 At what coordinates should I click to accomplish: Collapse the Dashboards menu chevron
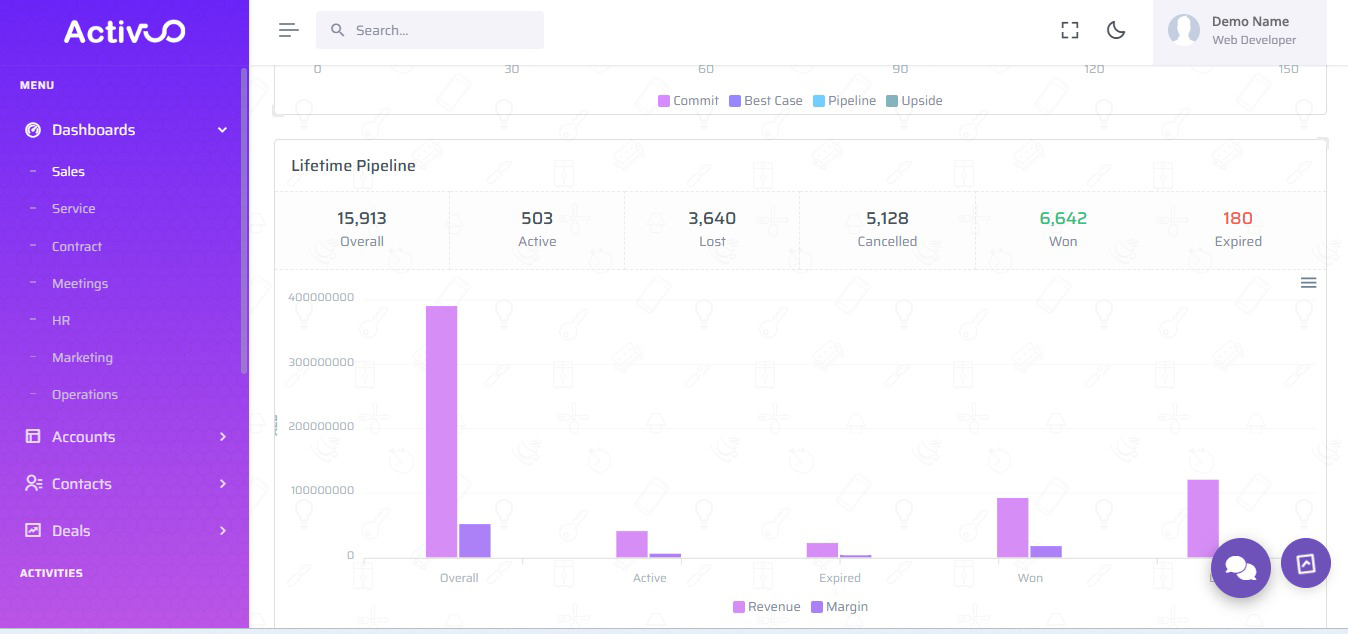[x=222, y=130]
